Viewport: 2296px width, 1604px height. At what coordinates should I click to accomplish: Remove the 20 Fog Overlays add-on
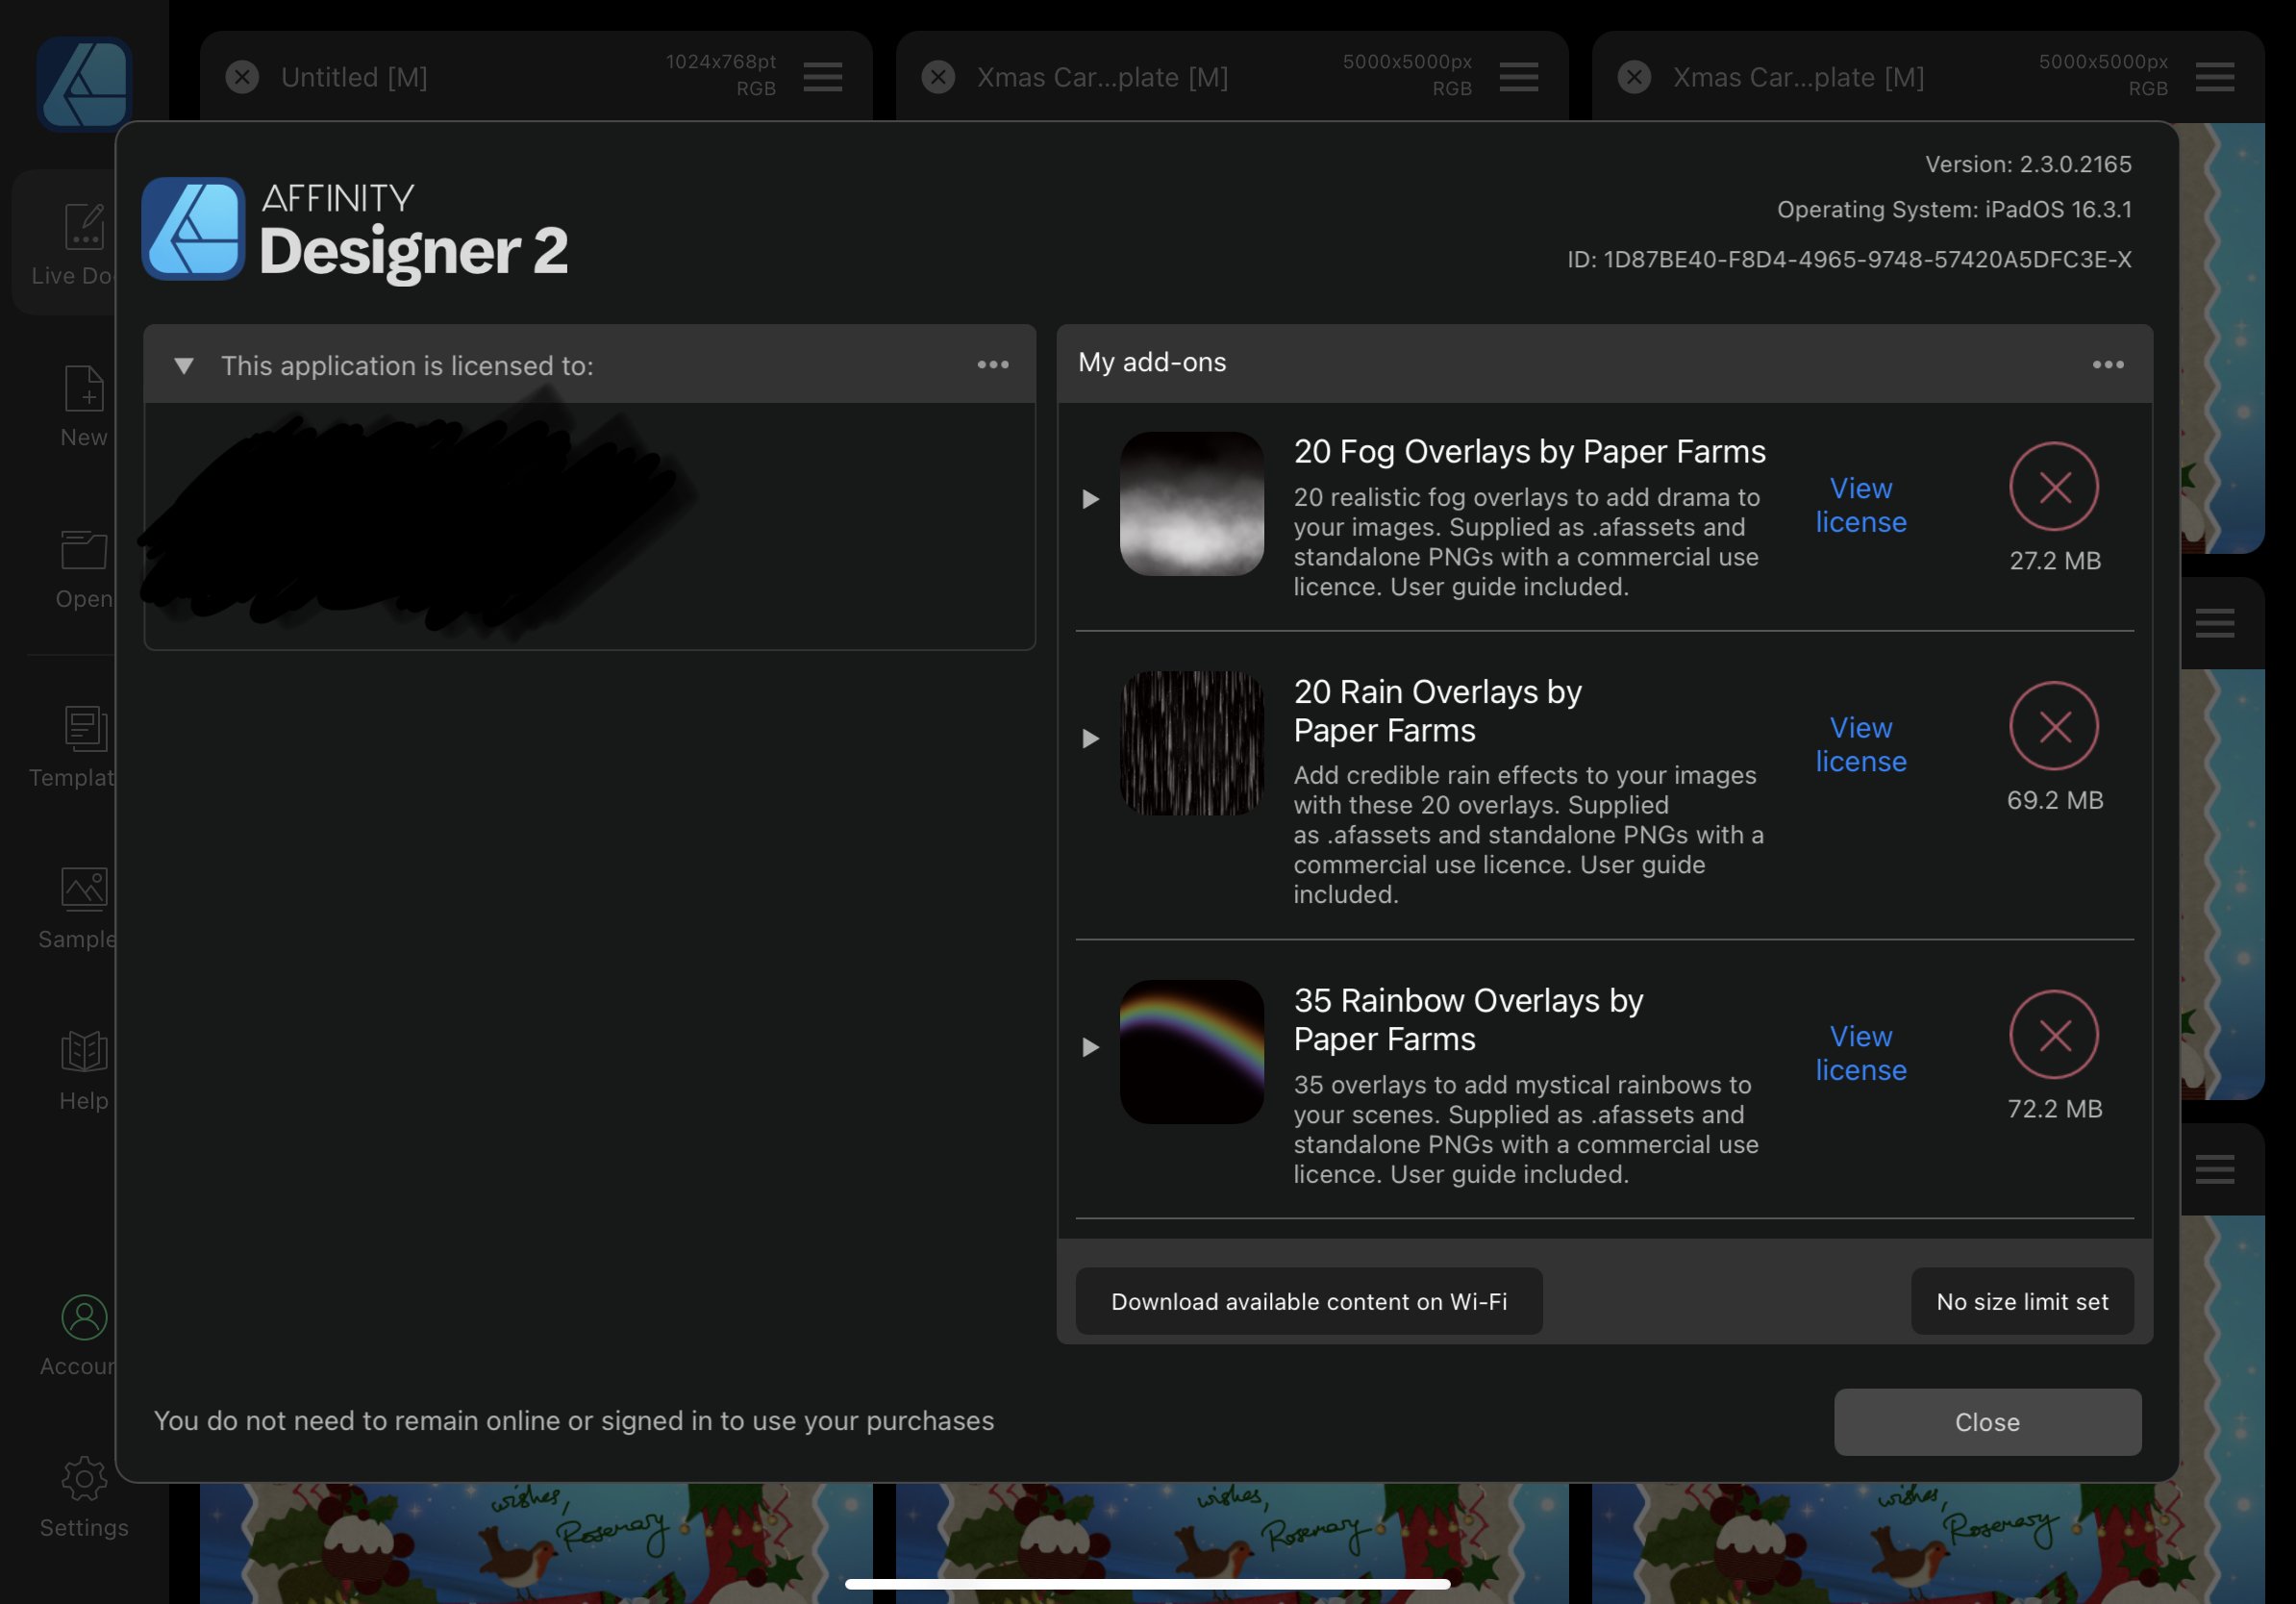(2054, 487)
